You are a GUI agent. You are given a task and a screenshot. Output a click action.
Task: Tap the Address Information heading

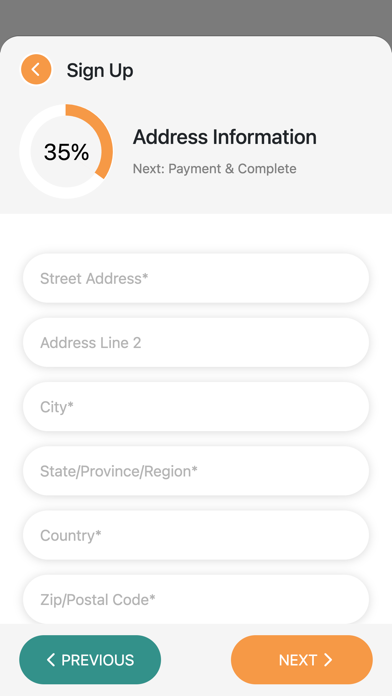[225, 137]
